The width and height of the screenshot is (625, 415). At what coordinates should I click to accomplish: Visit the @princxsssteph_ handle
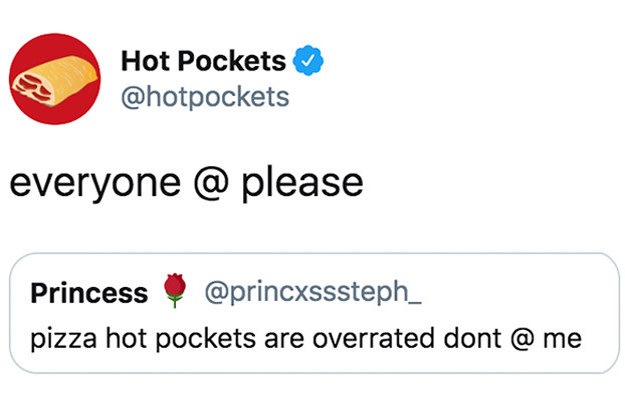click(313, 292)
